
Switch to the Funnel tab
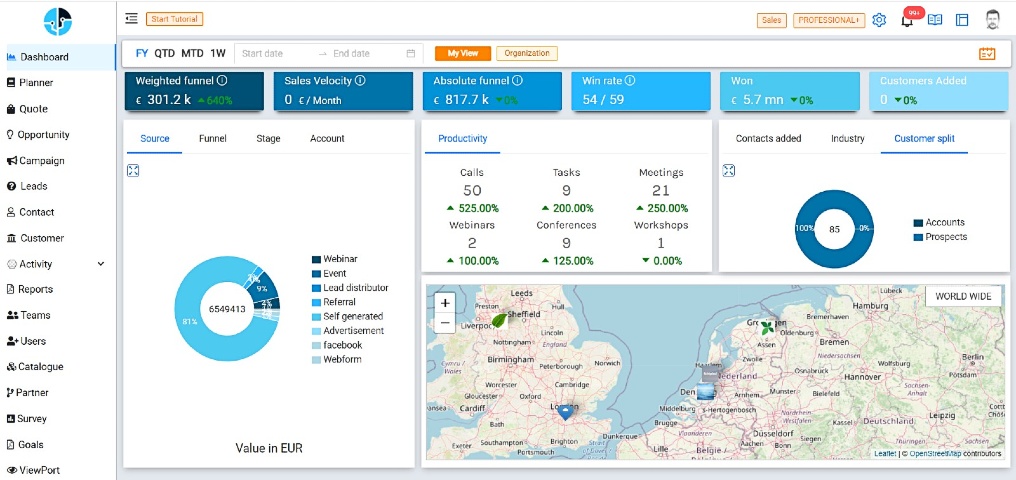(x=213, y=138)
